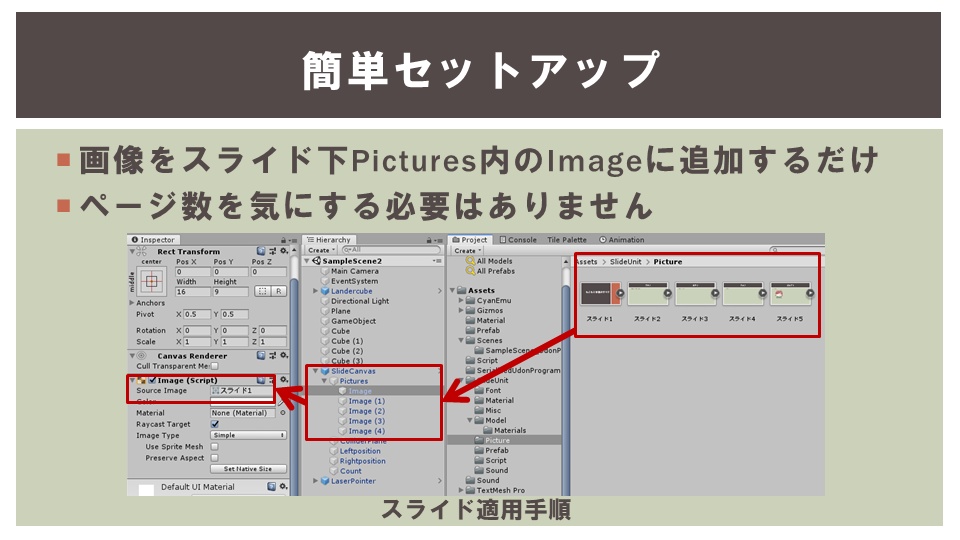The image size is (960, 540).
Task: Select the CyanEmu folder icon
Action: click(471, 301)
